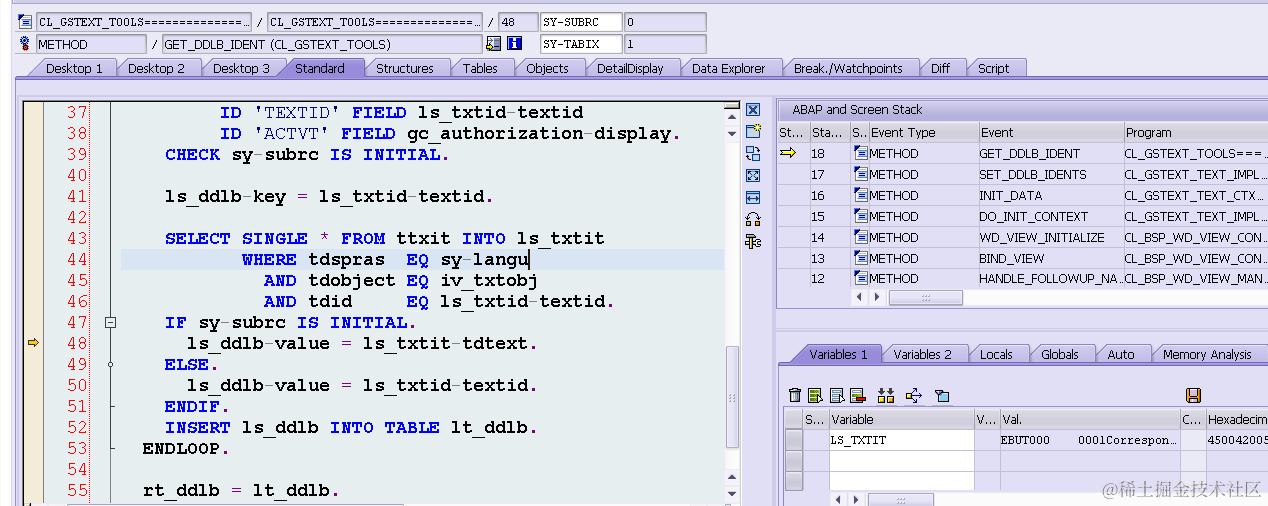Click the yellow arrow in stack row 18
Image resolution: width=1268 pixels, height=506 pixels.
coord(788,153)
